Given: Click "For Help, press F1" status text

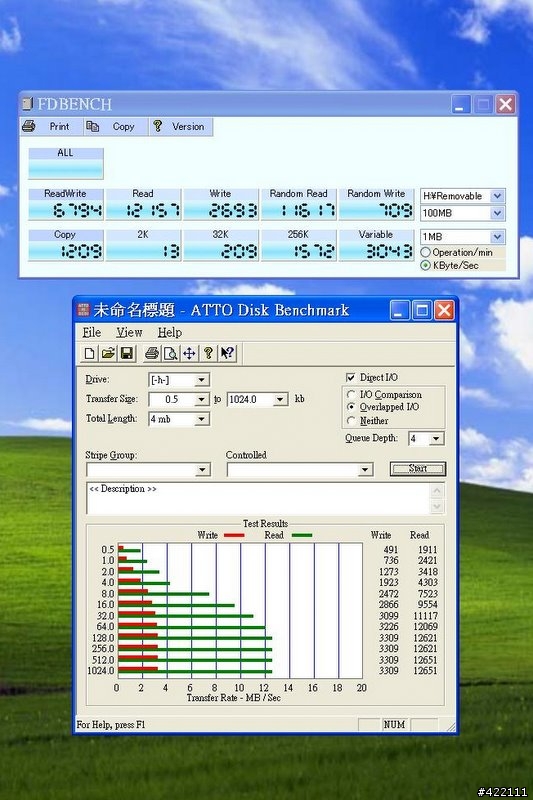Looking at the screenshot, I should 111,724.
